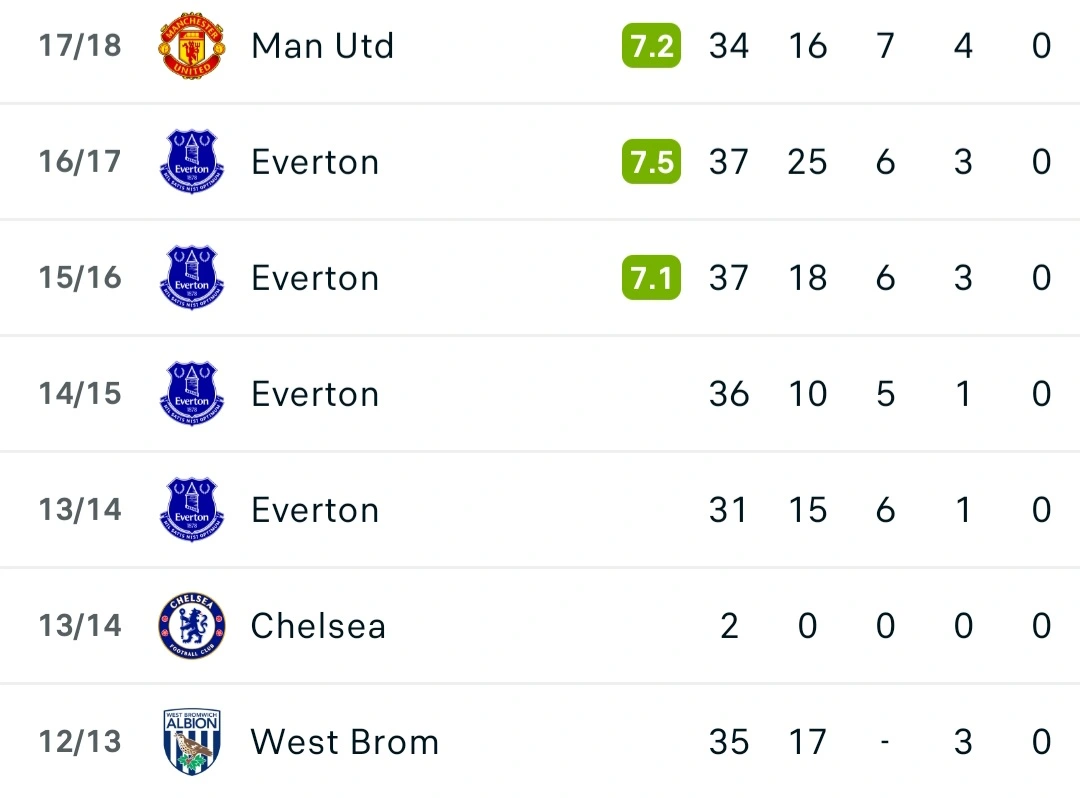Click the green 7.2 rating badge
The image size is (1080, 798).
point(651,46)
